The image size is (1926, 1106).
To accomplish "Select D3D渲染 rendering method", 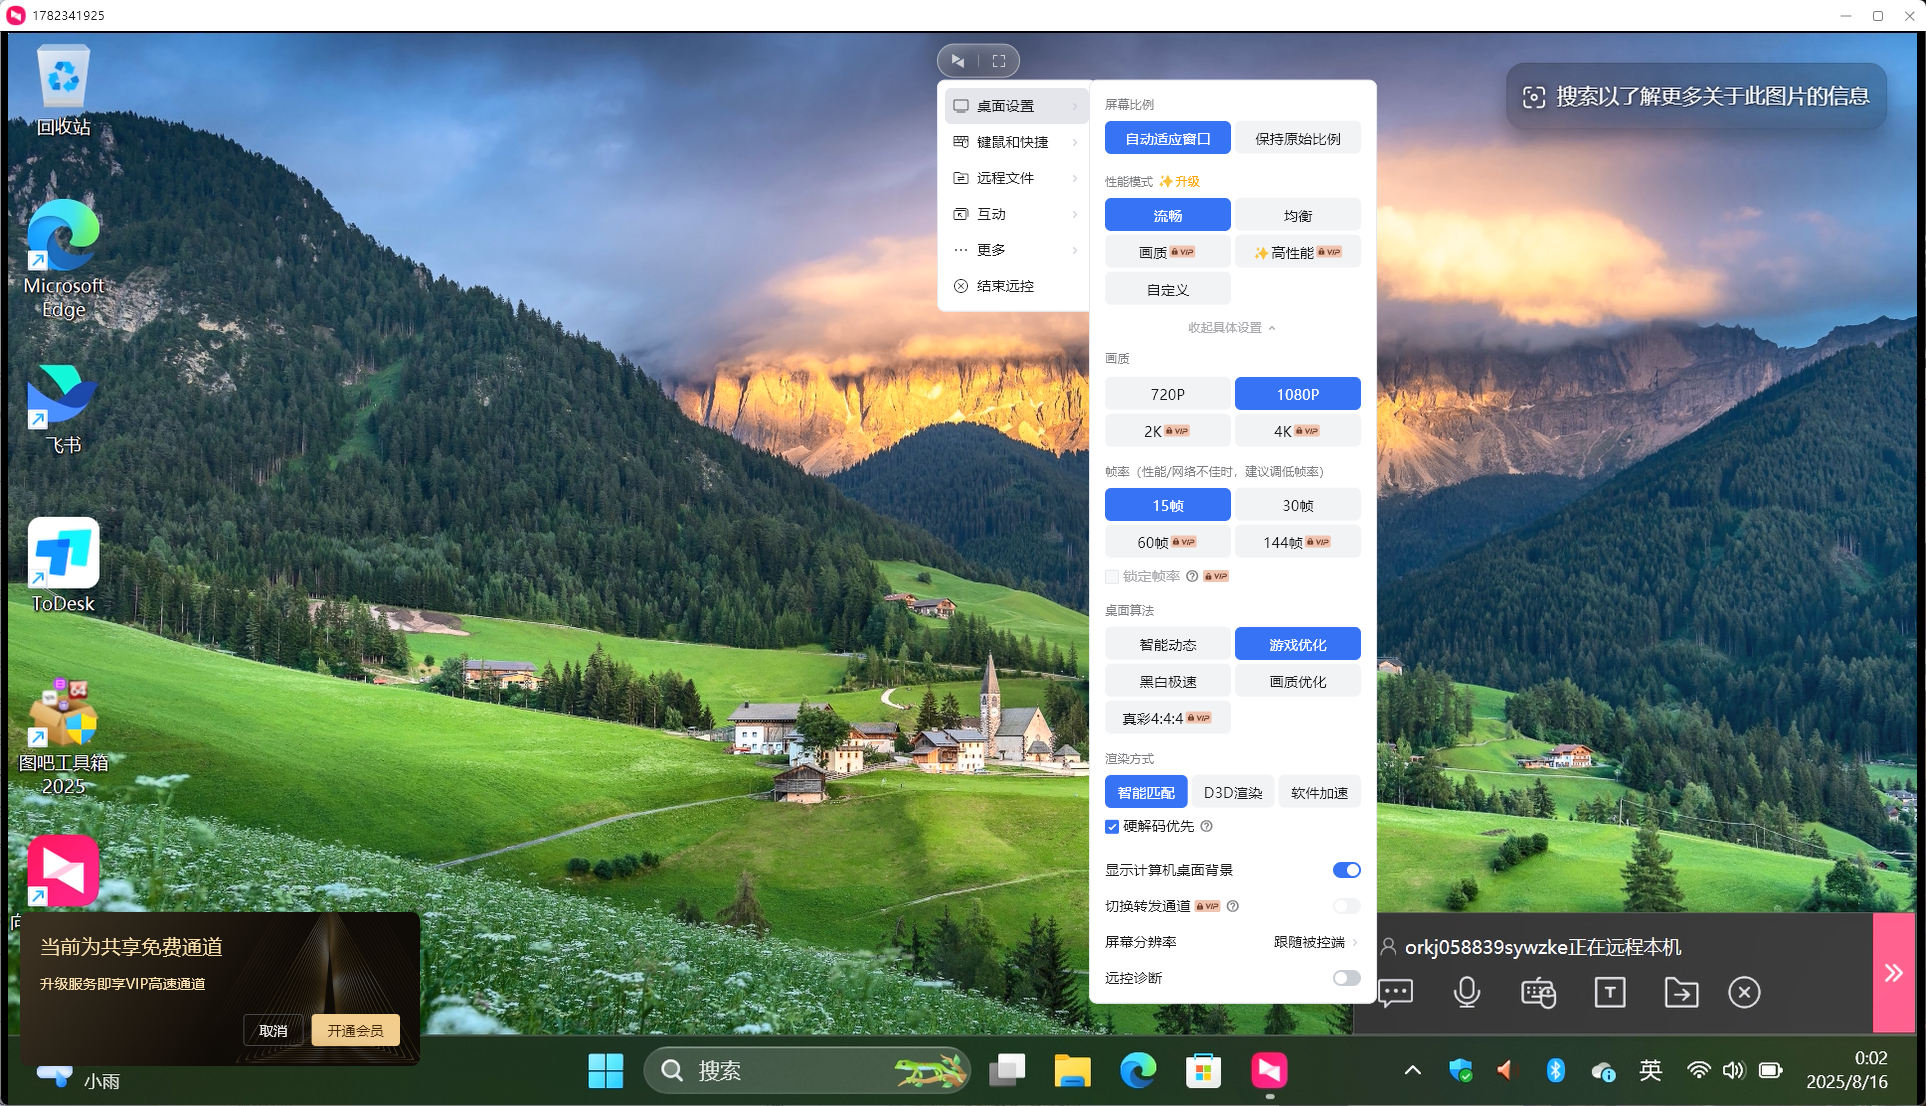I will coord(1232,792).
